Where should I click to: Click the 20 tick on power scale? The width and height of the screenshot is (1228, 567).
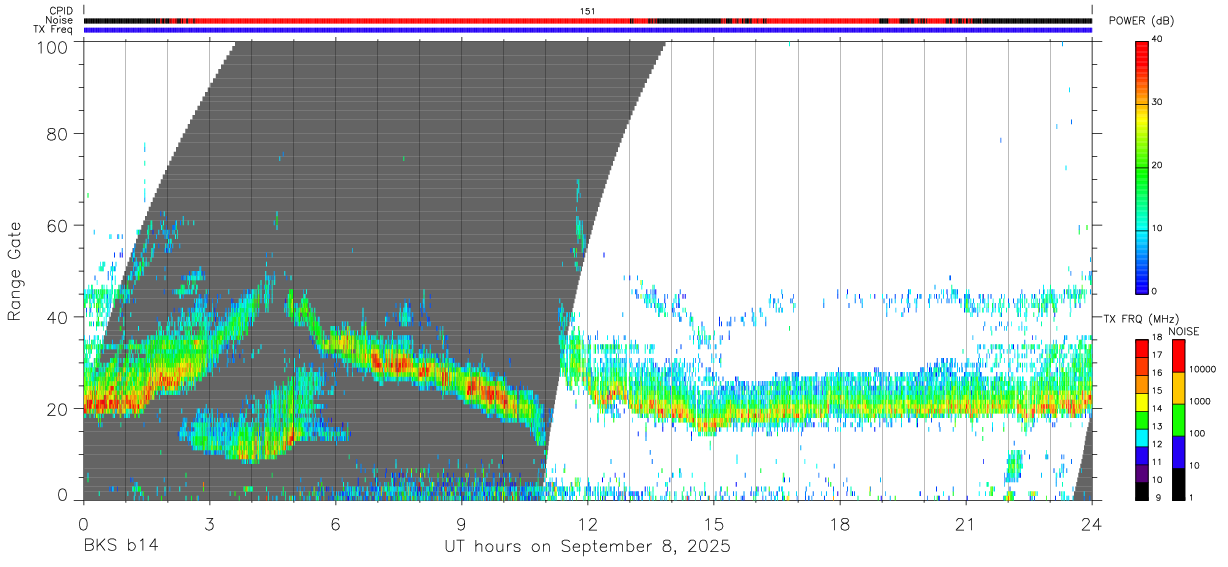coord(1158,165)
